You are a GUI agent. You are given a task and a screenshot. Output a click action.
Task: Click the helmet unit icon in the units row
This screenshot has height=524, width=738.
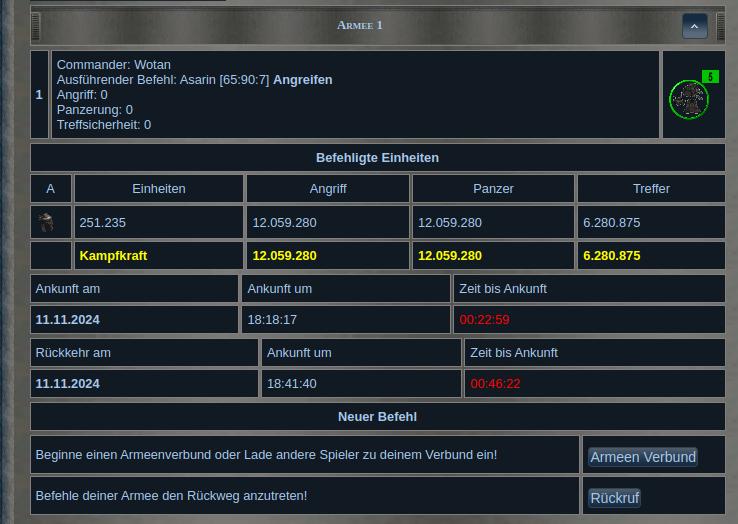47,222
